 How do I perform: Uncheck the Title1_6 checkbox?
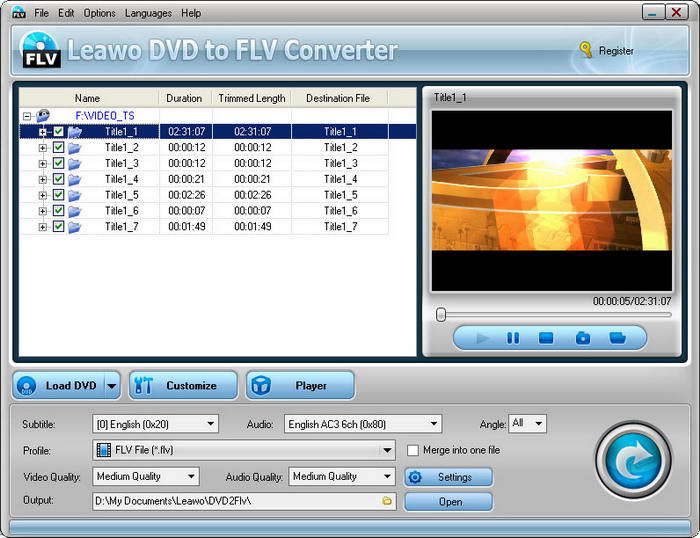(58, 211)
